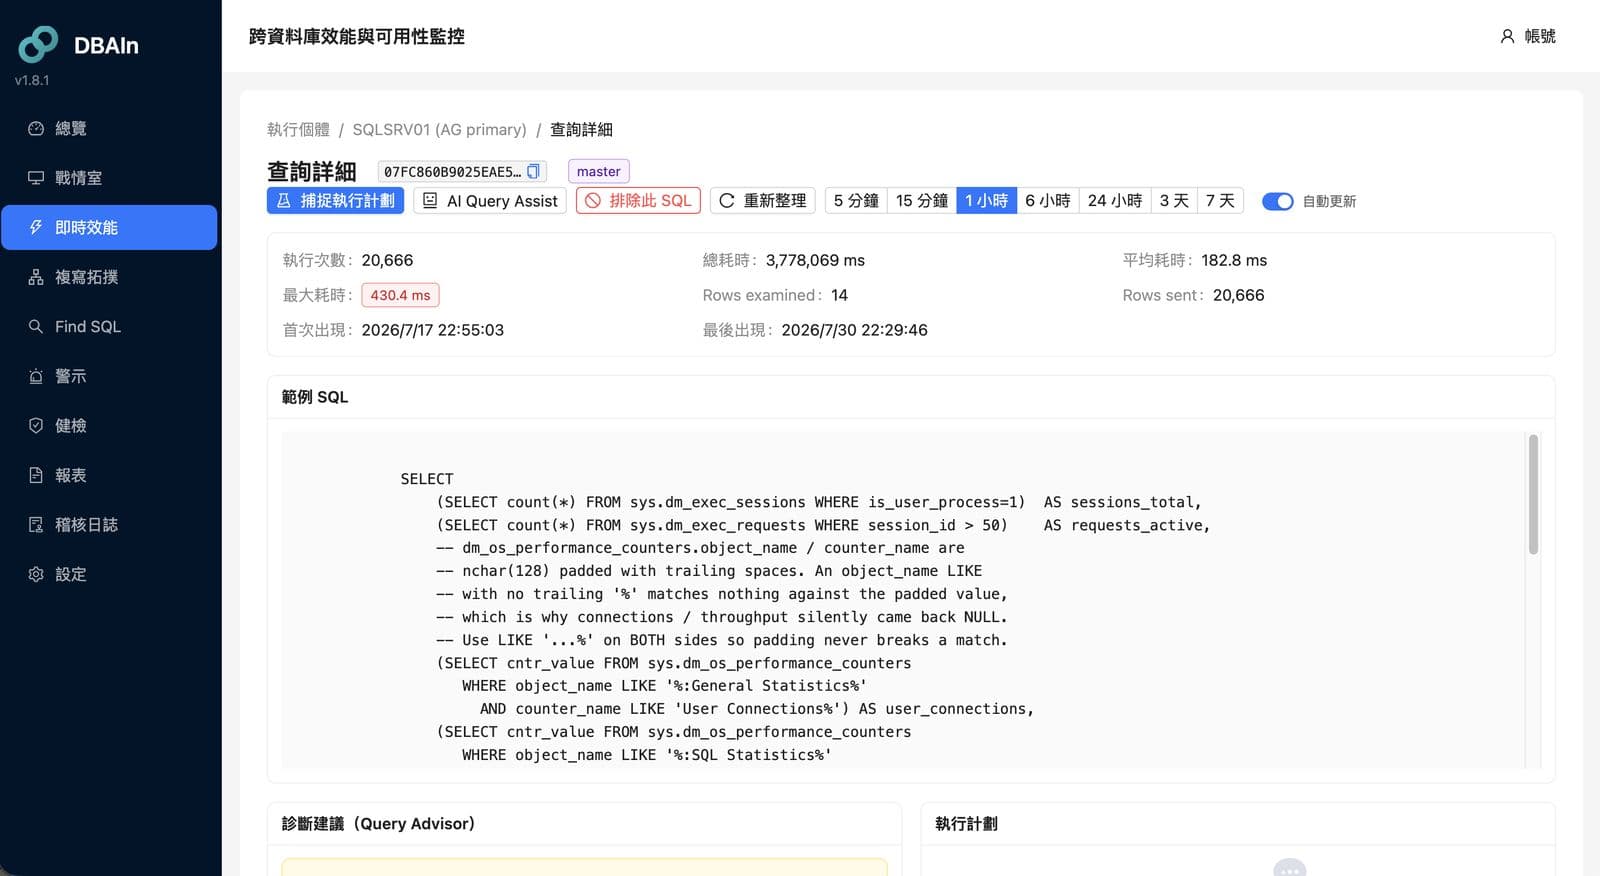The height and width of the screenshot is (876, 1600).
Task: Click the 查詢詳細 page heading
Action: click(x=311, y=171)
